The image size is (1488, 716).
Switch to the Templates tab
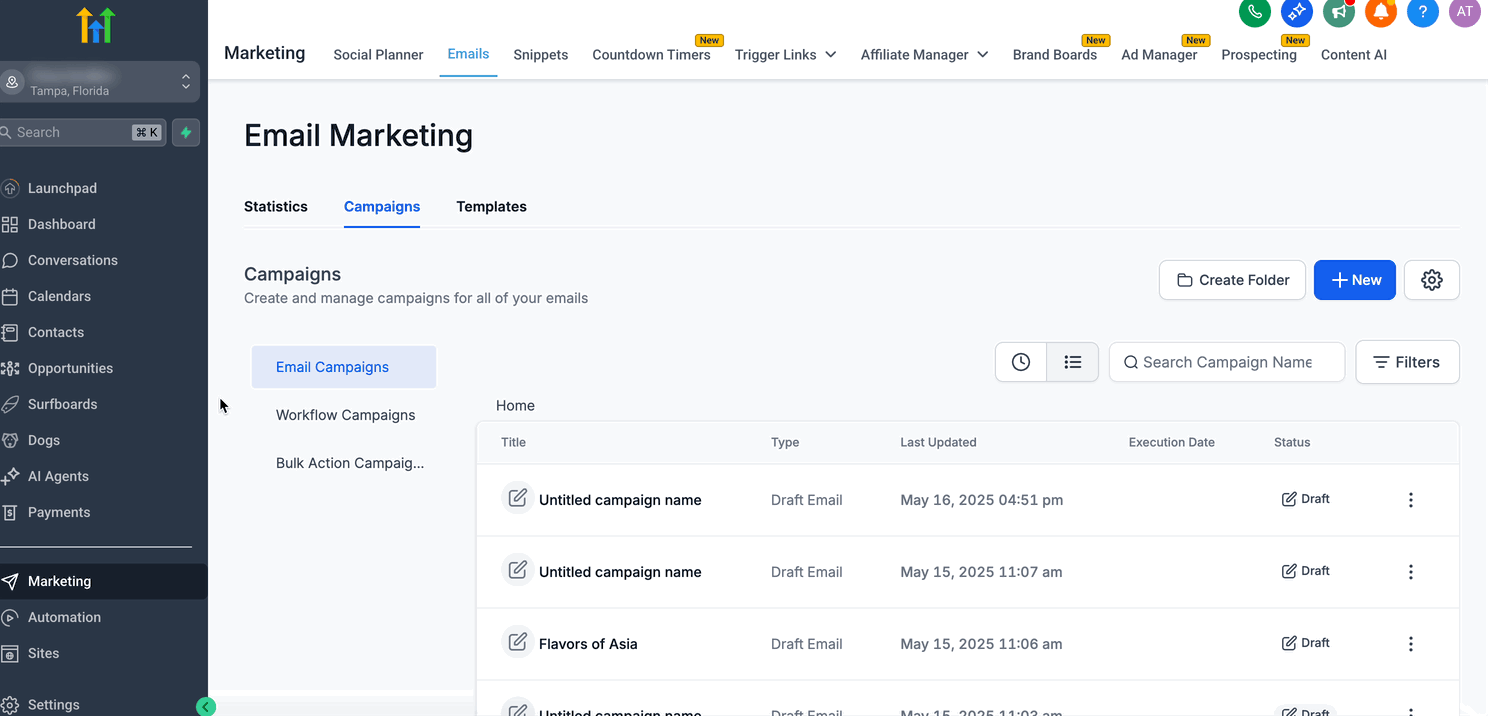coord(491,207)
